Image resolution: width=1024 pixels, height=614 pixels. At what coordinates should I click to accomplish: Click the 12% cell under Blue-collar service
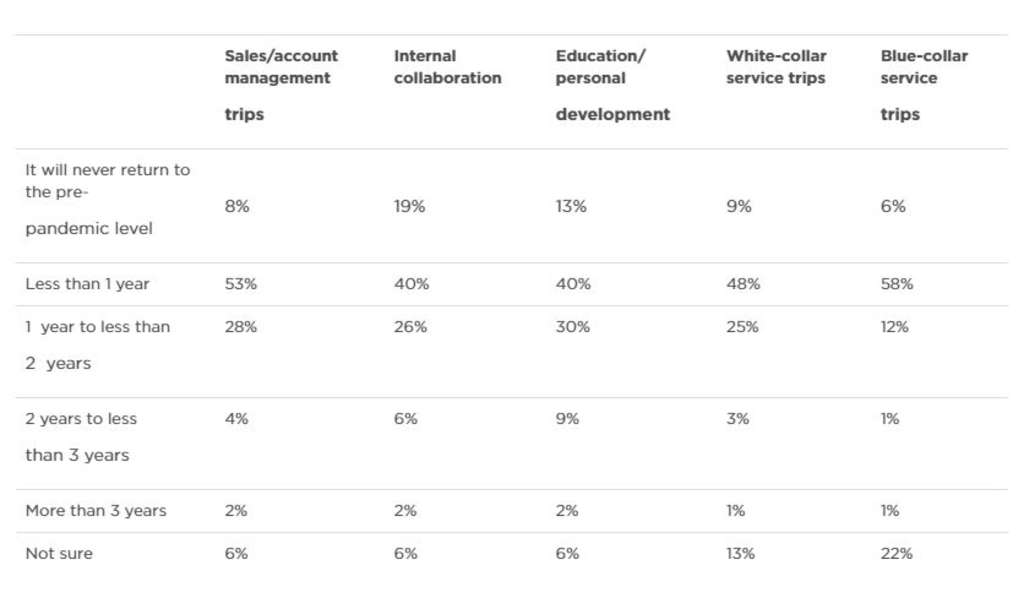894,327
